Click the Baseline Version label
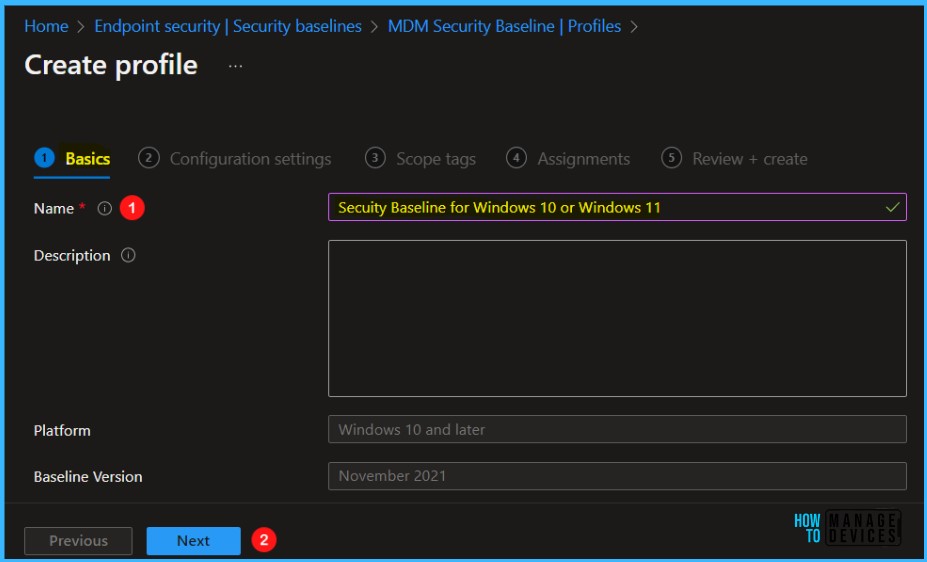Screen dimensions: 927x562 88,477
